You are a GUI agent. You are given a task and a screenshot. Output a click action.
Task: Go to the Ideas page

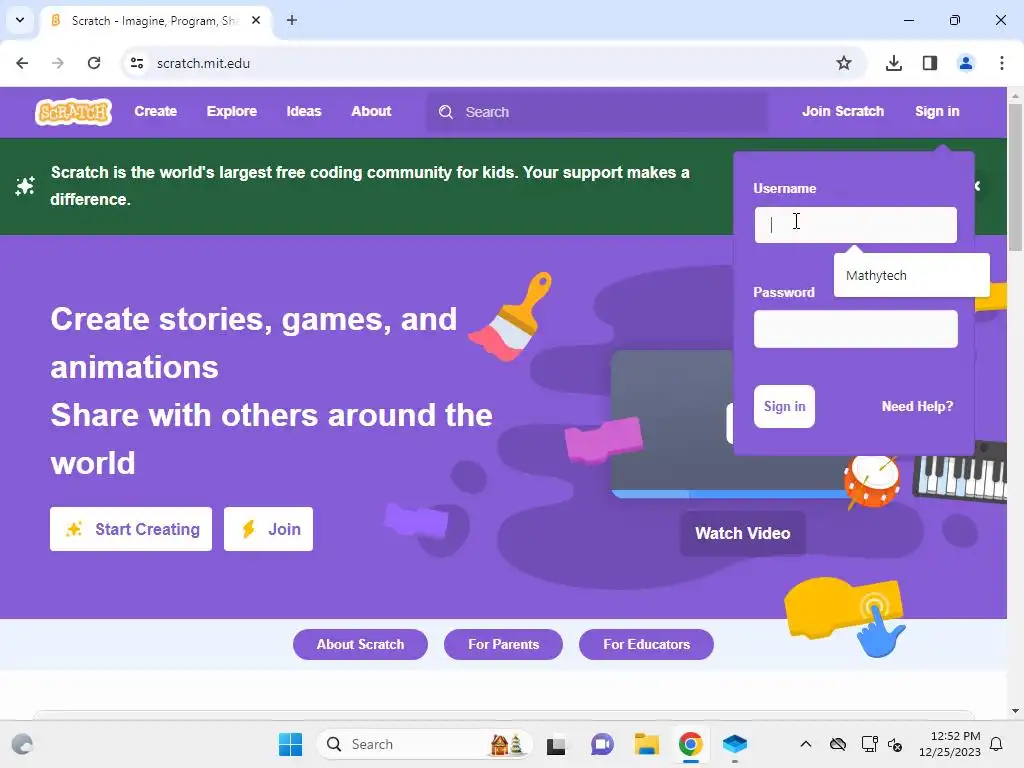(304, 112)
